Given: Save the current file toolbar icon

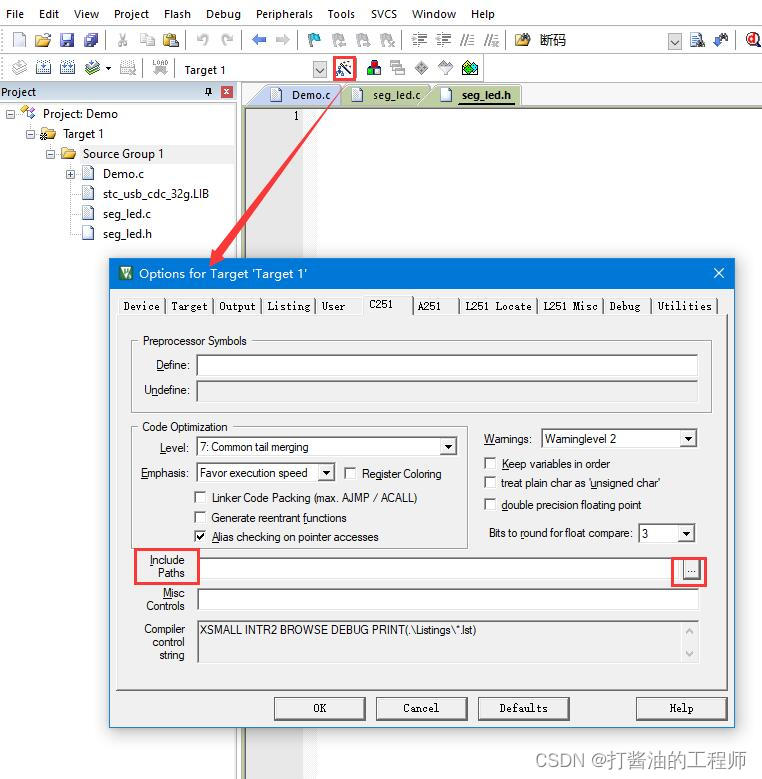Looking at the screenshot, I should 67,40.
